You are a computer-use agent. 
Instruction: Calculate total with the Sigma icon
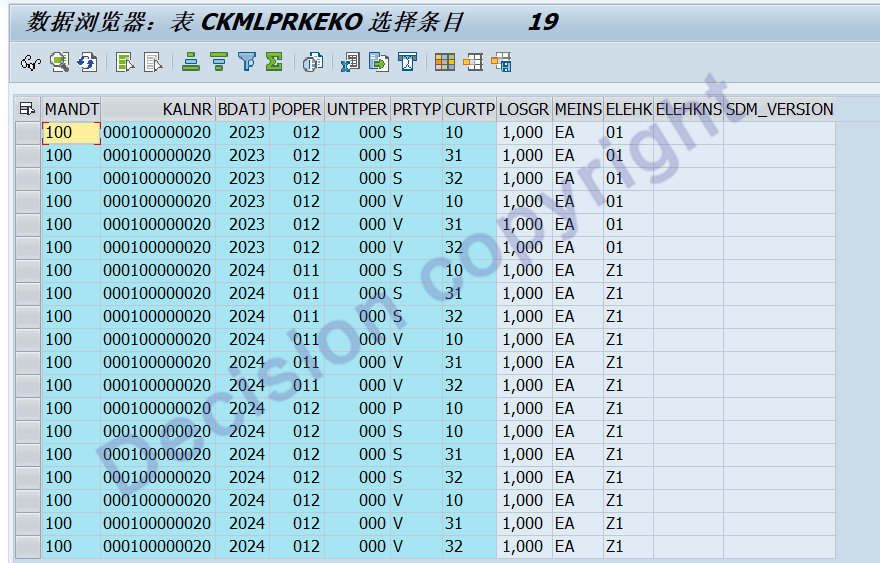[x=274, y=63]
